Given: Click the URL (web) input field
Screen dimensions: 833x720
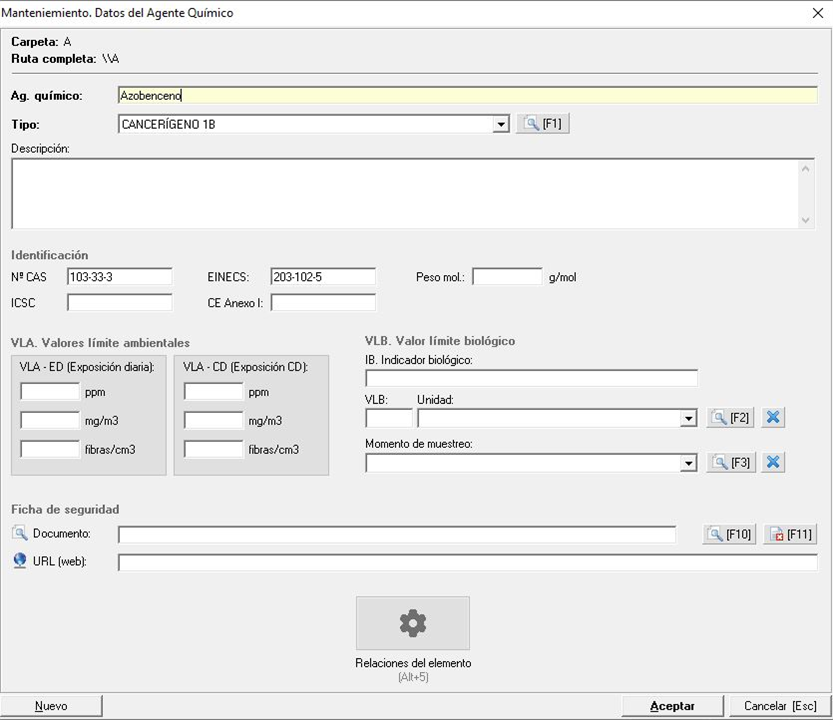Looking at the screenshot, I should click(466, 562).
